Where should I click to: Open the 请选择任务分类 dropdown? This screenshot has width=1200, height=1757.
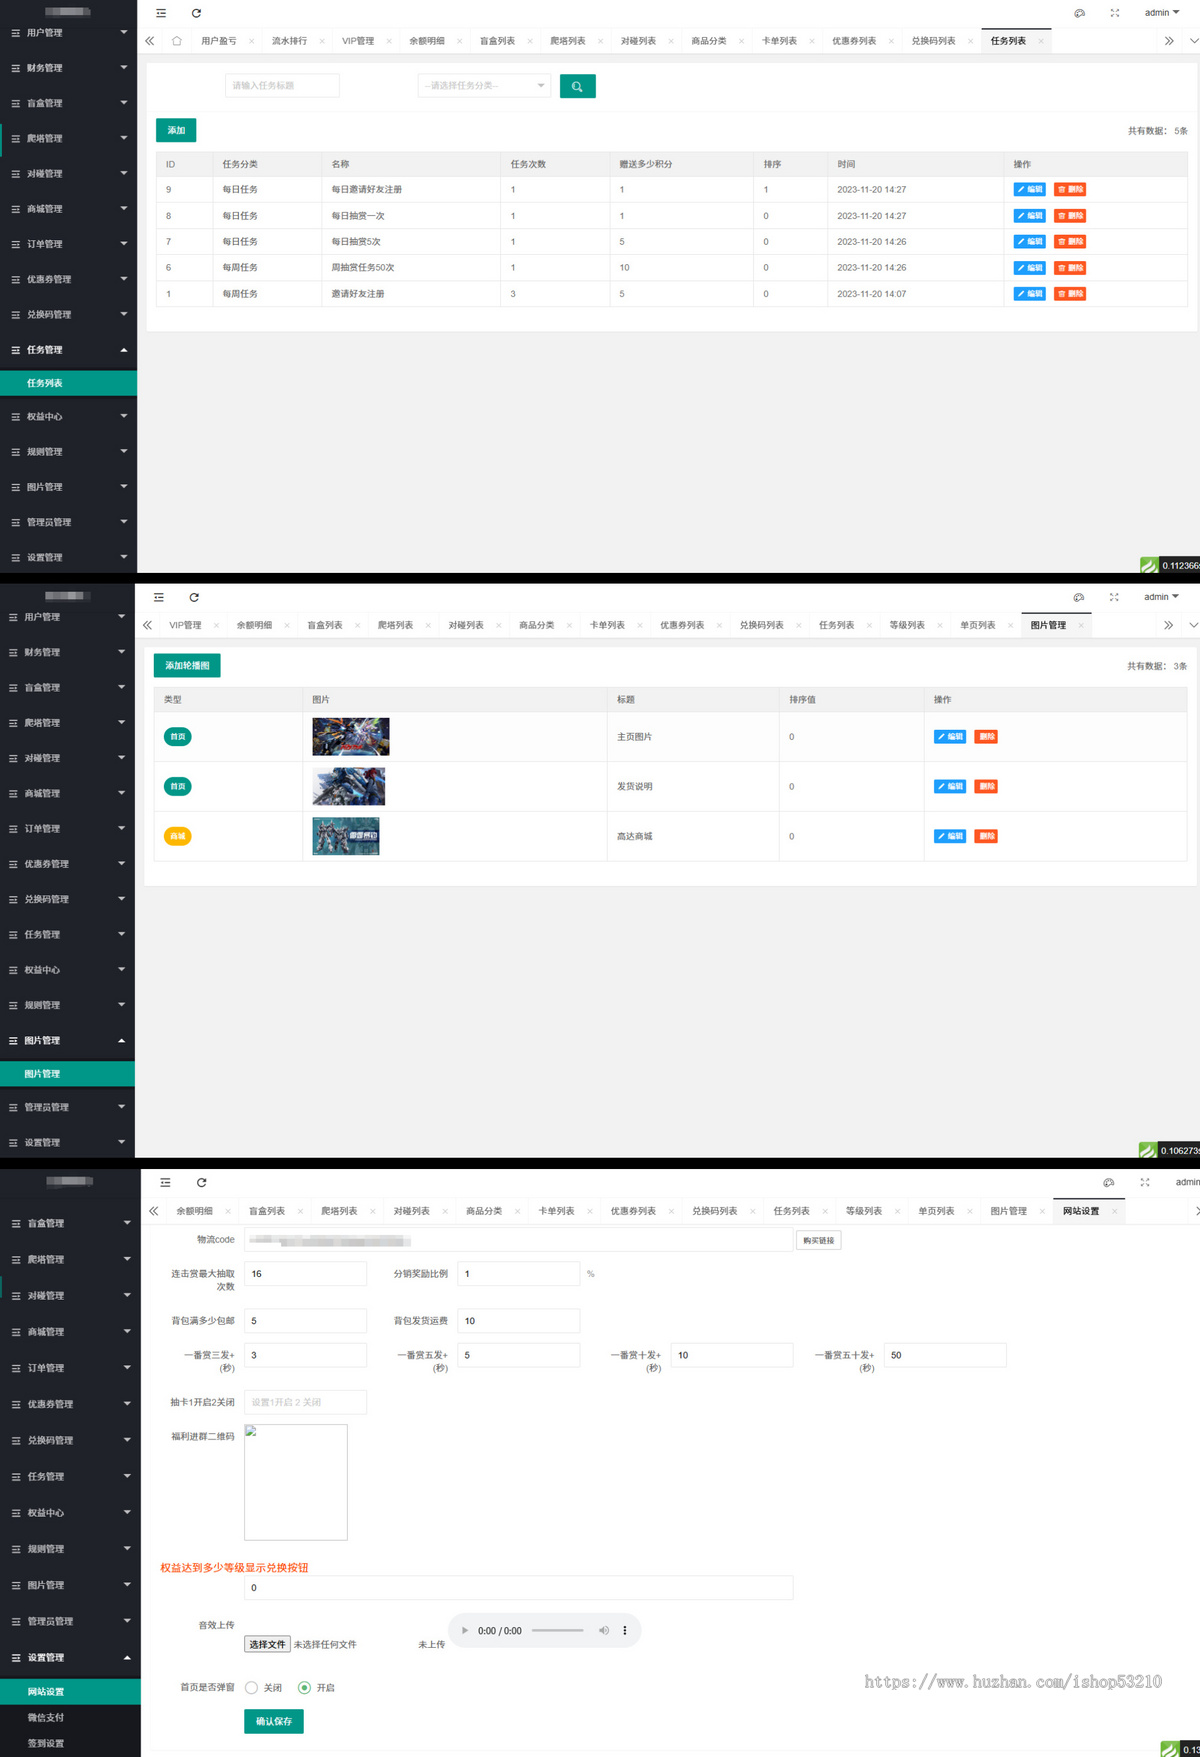[484, 86]
